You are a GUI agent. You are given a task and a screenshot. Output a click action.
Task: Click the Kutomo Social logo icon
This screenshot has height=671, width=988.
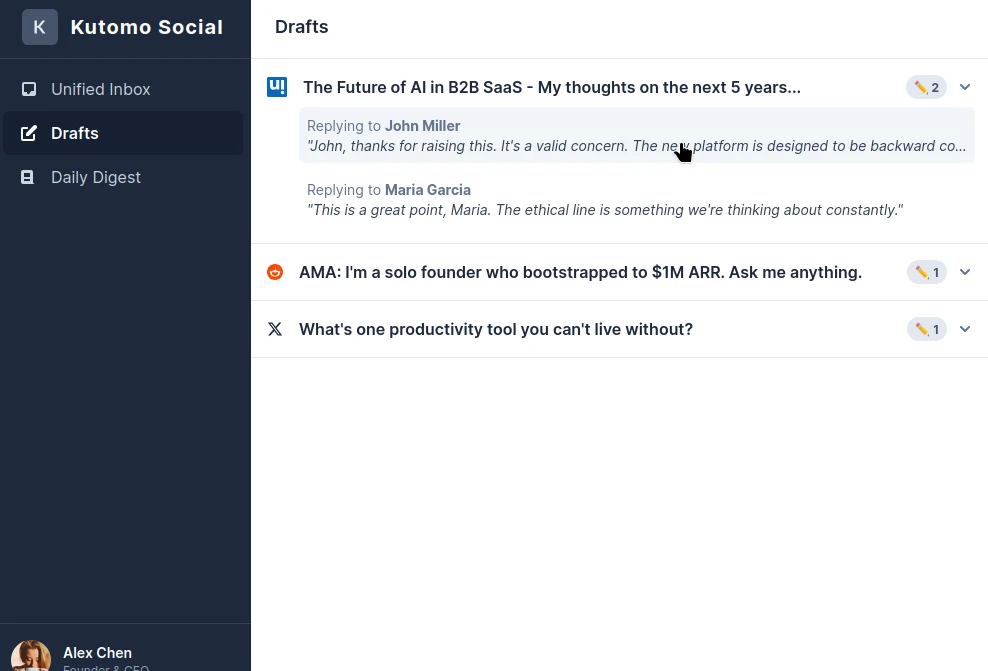pyautogui.click(x=40, y=27)
